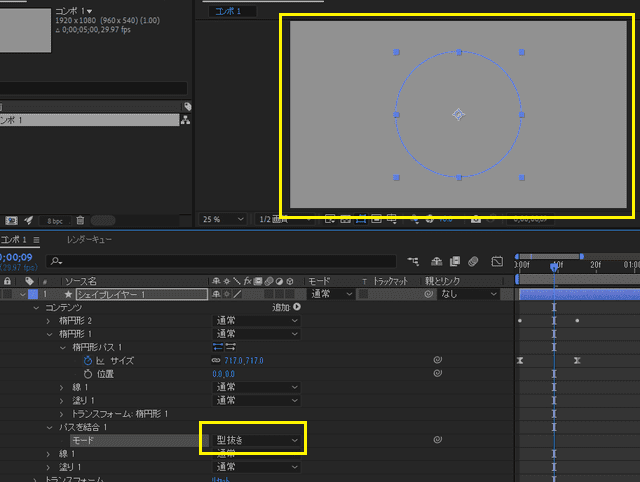Click the project flowchart icon beside コンポ 1

pyautogui.click(x=186, y=120)
